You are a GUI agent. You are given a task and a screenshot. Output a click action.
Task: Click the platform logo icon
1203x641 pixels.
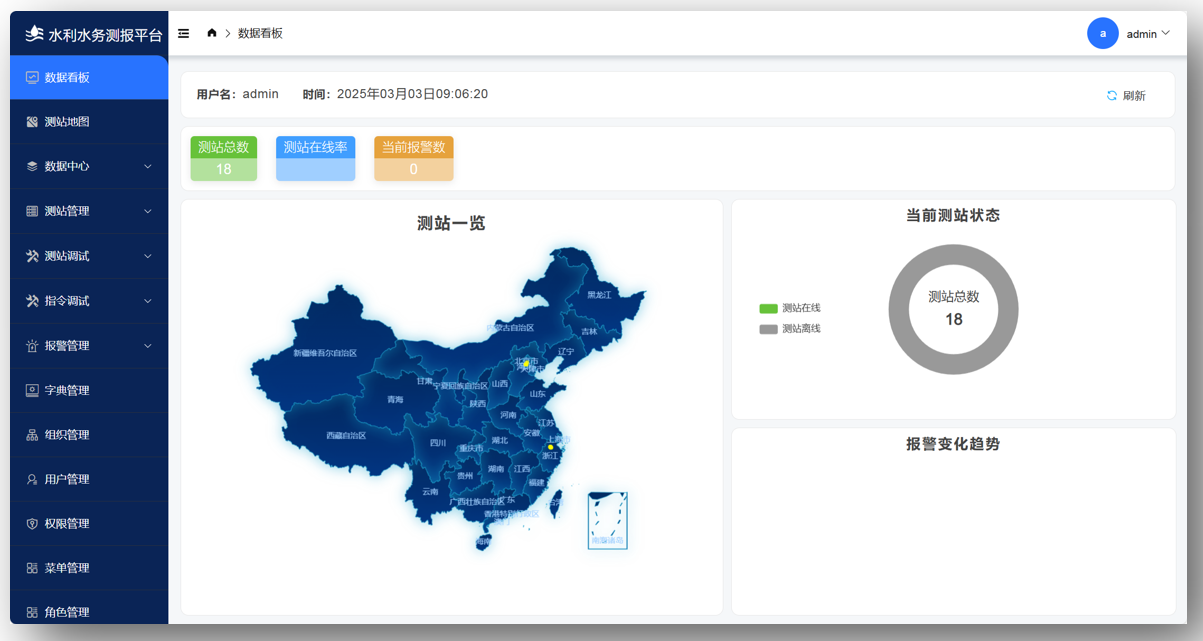pos(34,34)
